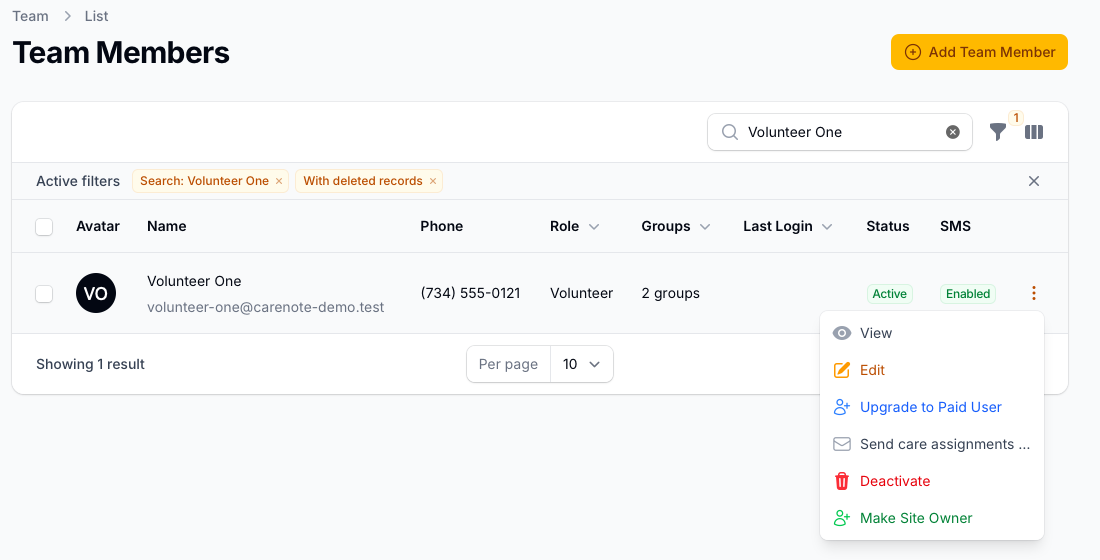Click the email volunteer-one@carenote-demo.test

tap(266, 307)
